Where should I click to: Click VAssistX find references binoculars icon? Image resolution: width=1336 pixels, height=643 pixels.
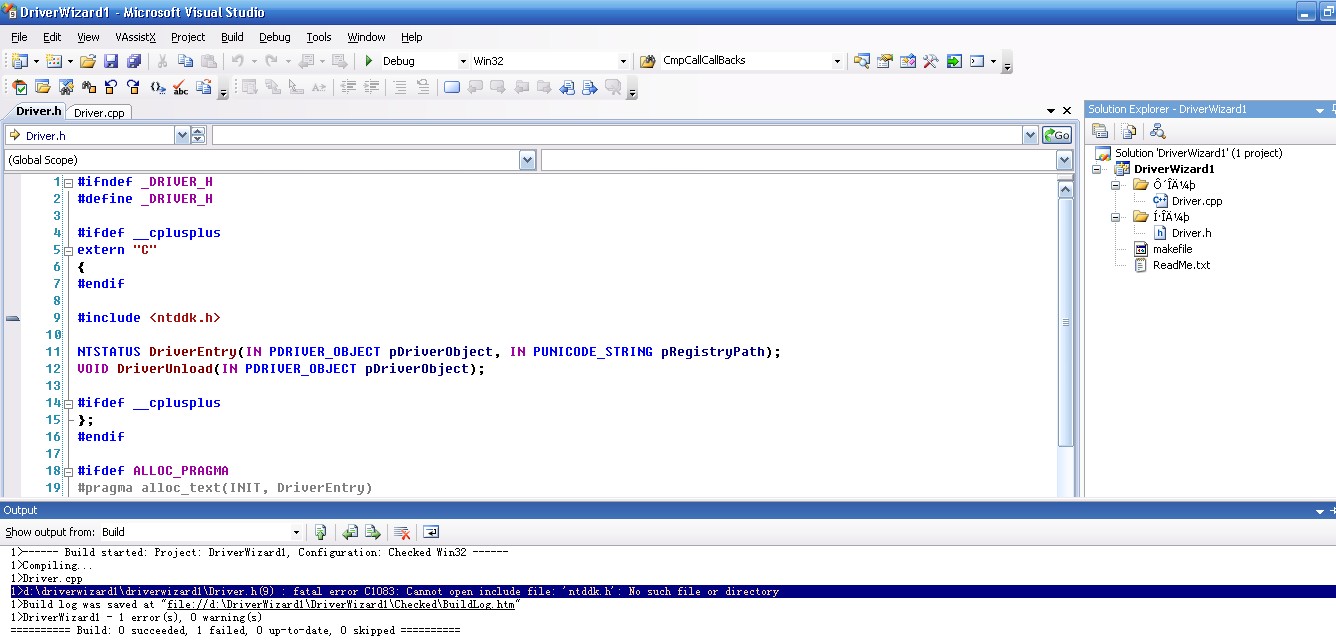click(89, 88)
